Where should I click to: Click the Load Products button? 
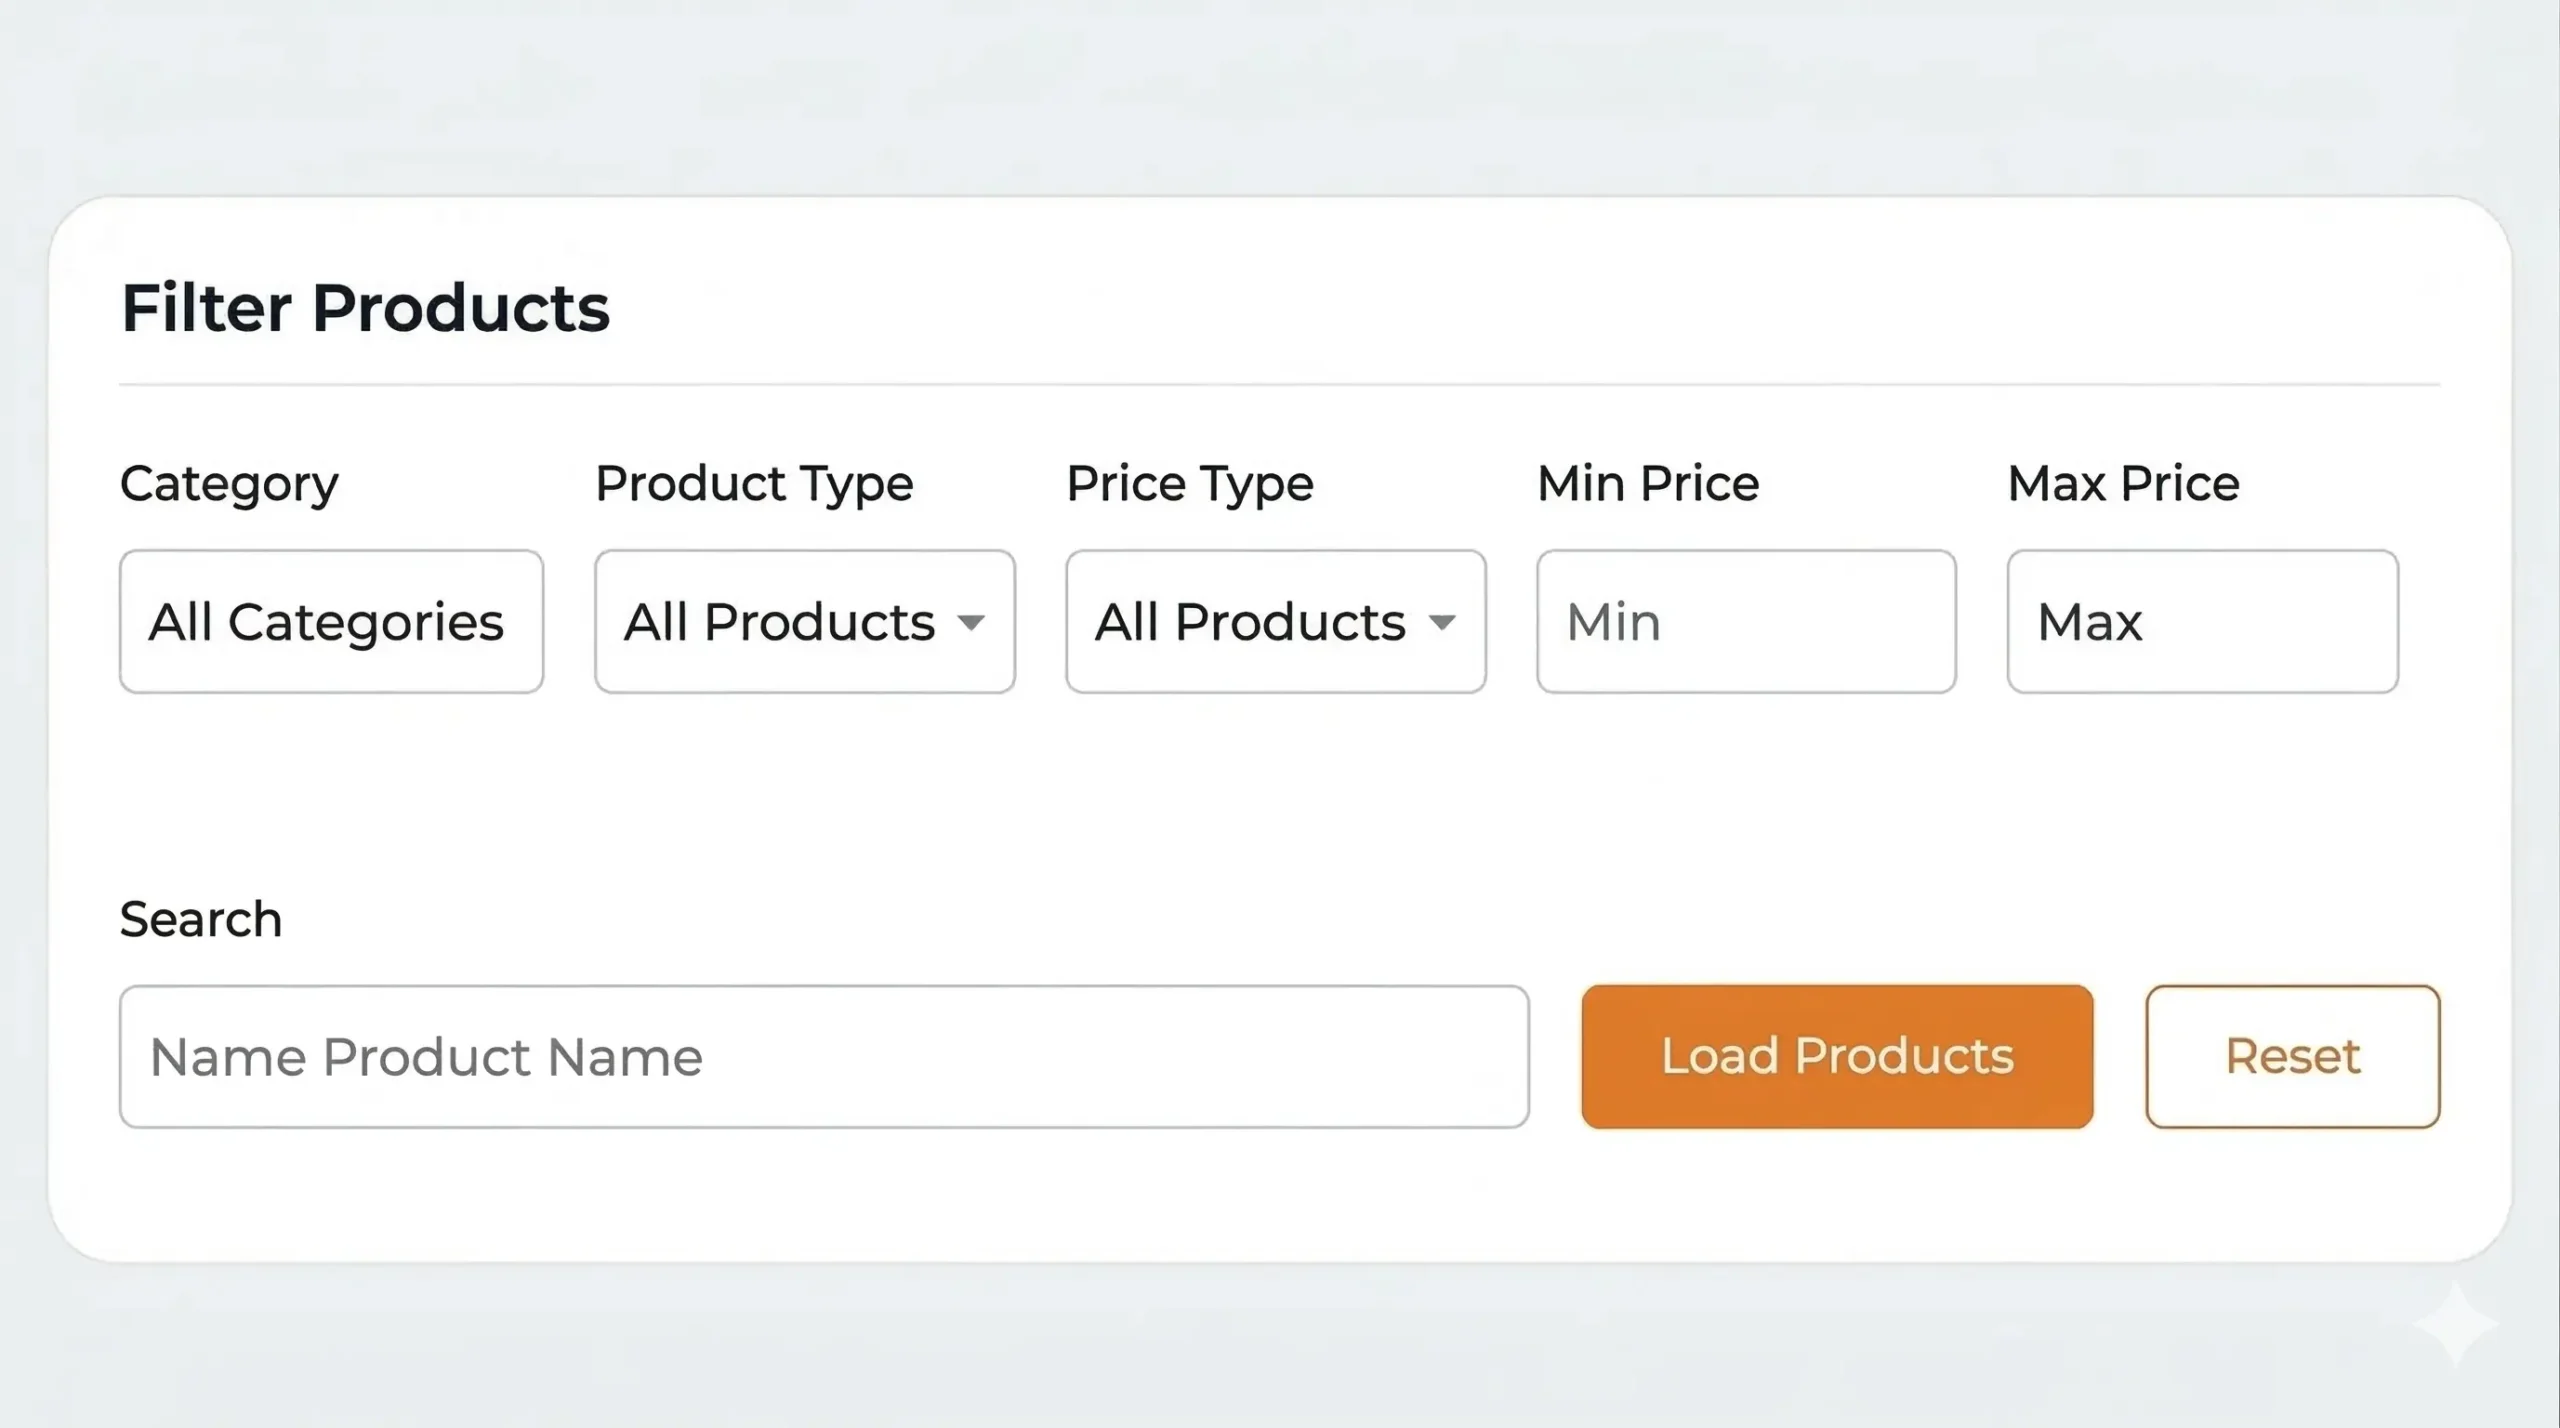pos(1836,1056)
